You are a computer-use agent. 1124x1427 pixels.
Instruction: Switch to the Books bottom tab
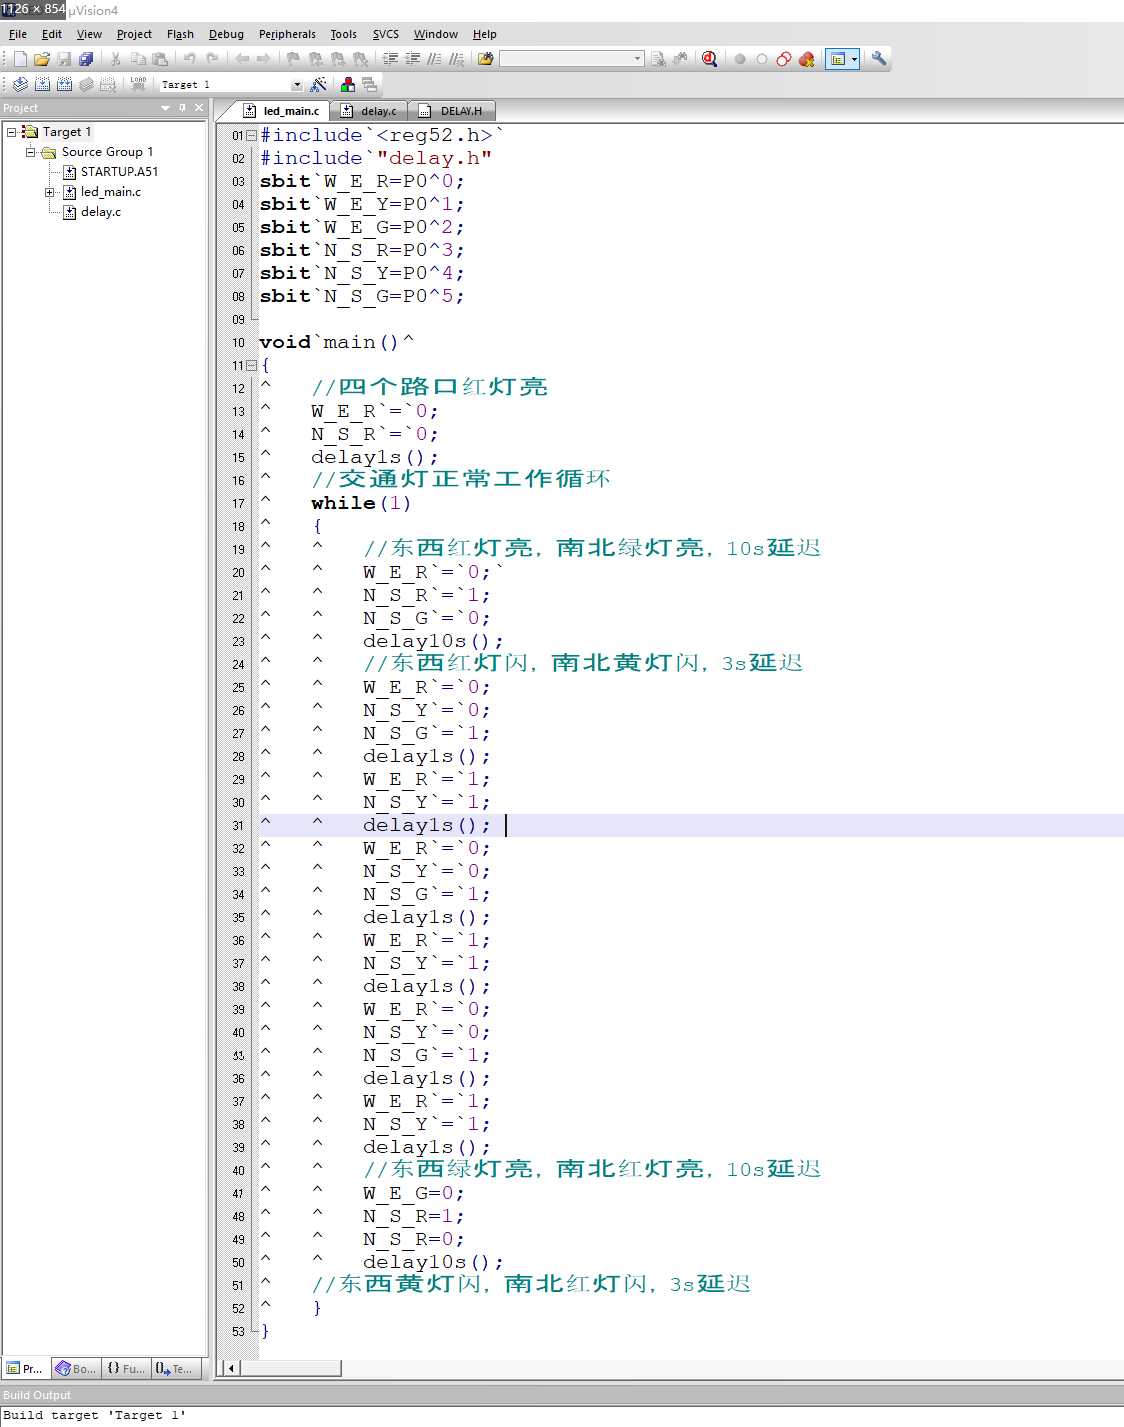(76, 1368)
